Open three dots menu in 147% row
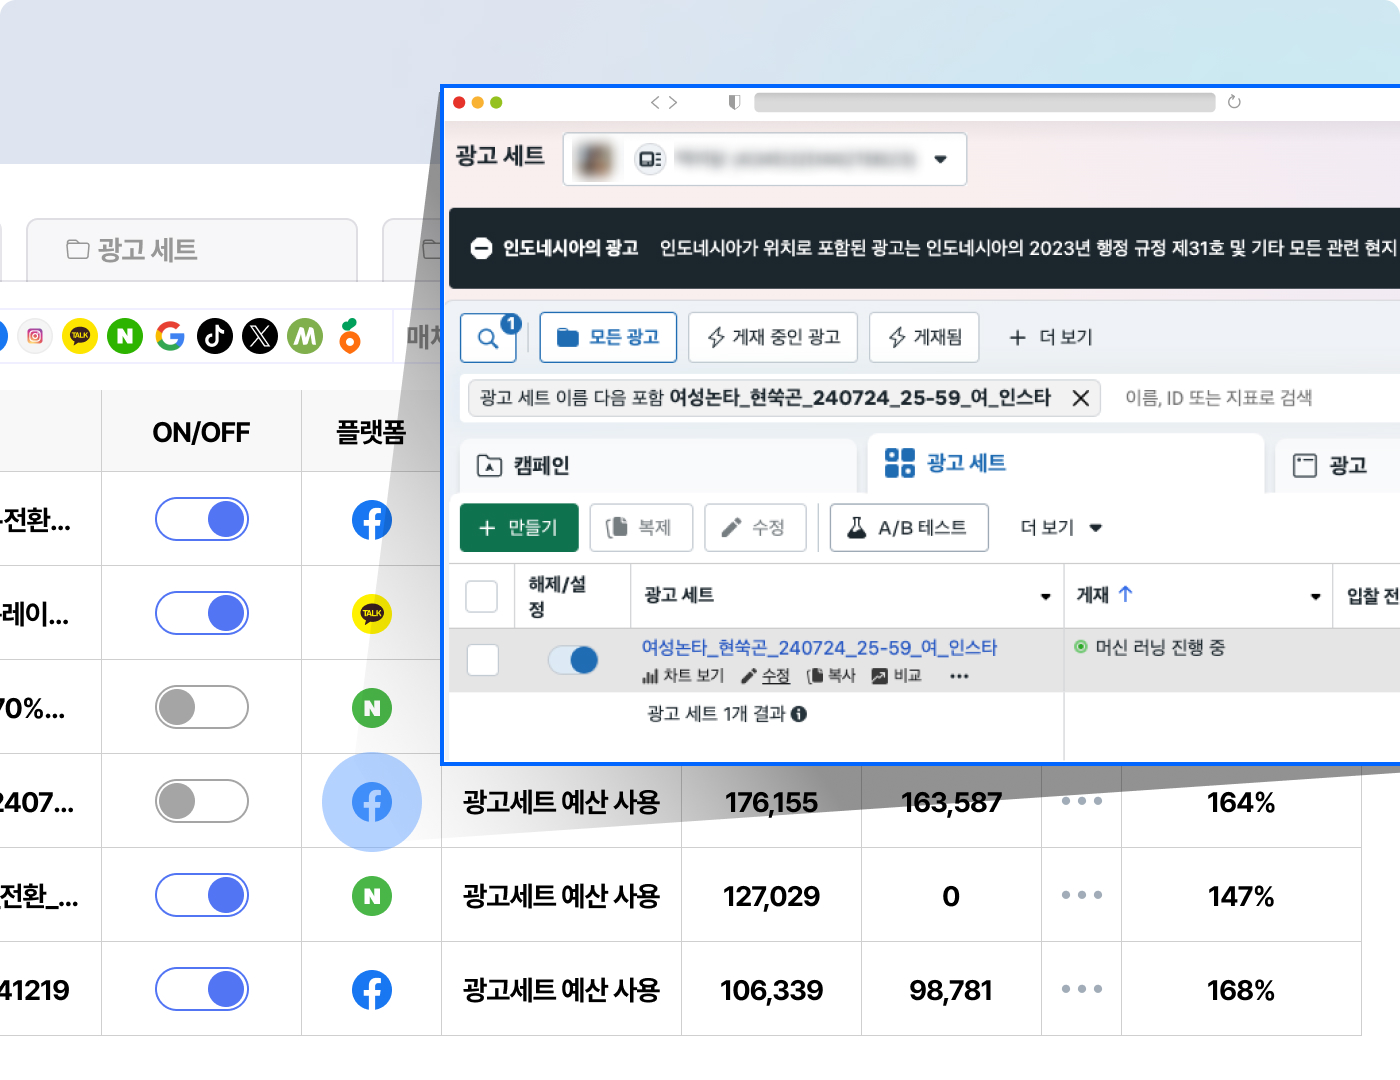The image size is (1400, 1080). (x=1082, y=895)
